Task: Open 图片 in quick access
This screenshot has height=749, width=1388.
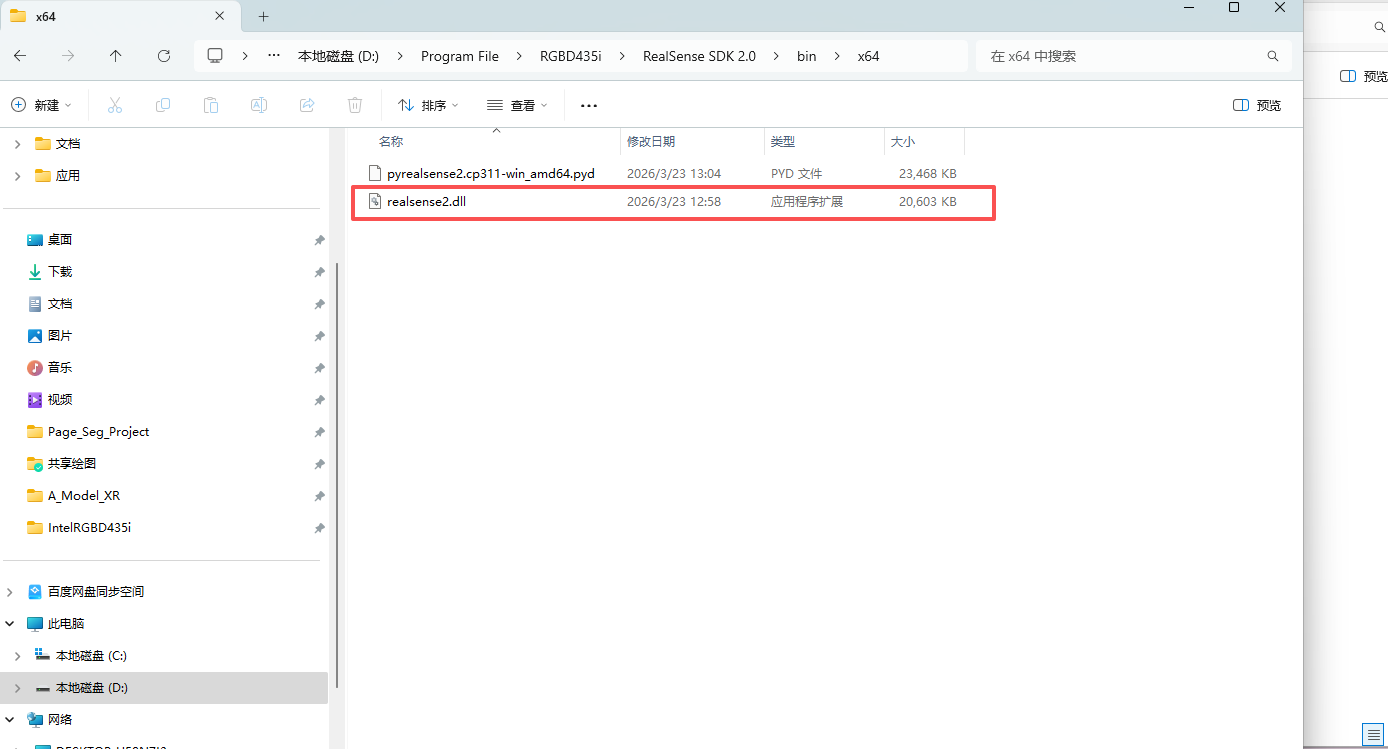Action: (x=60, y=336)
